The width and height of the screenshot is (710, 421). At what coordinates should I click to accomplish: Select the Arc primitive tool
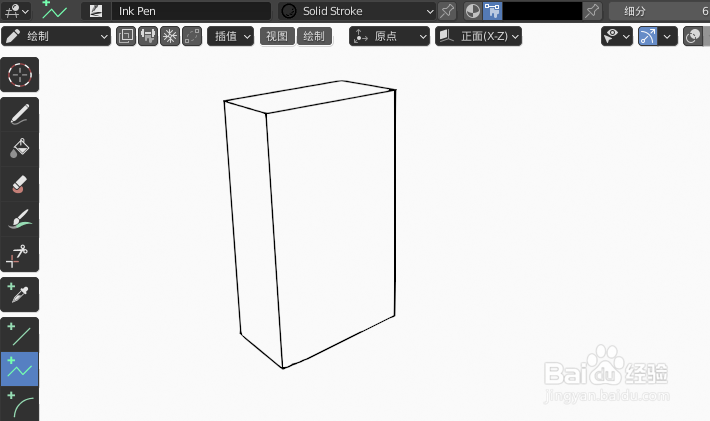19,404
